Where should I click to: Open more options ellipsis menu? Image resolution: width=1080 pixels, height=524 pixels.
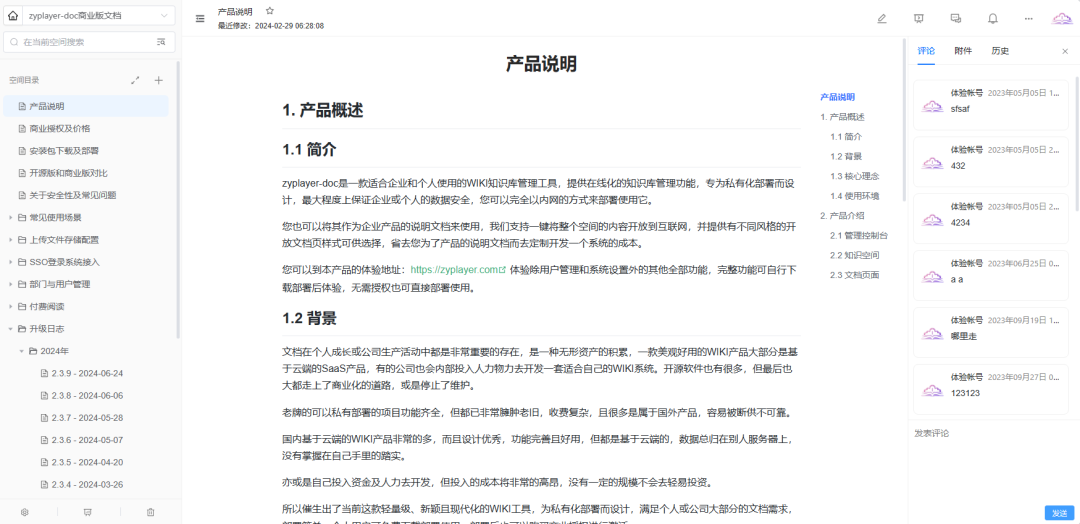(x=1028, y=19)
